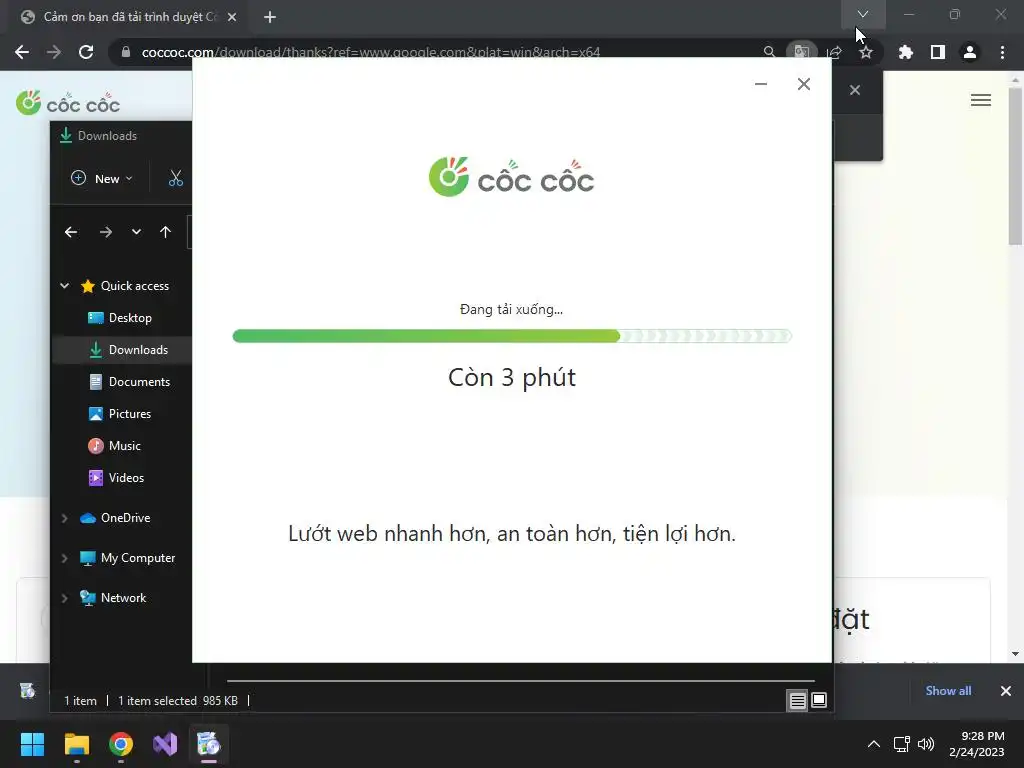The height and width of the screenshot is (768, 1024).
Task: Click the Cut scissors icon in Explorer
Action: pyautogui.click(x=176, y=178)
